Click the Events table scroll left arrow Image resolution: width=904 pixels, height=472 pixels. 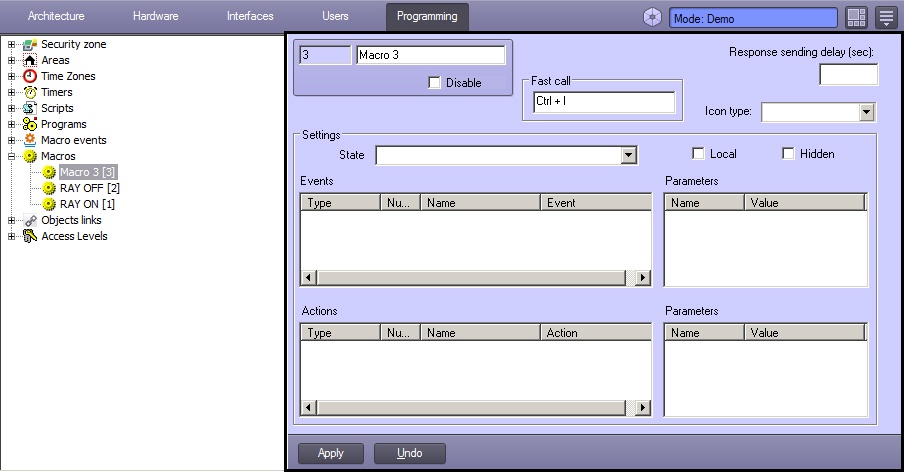(x=308, y=278)
